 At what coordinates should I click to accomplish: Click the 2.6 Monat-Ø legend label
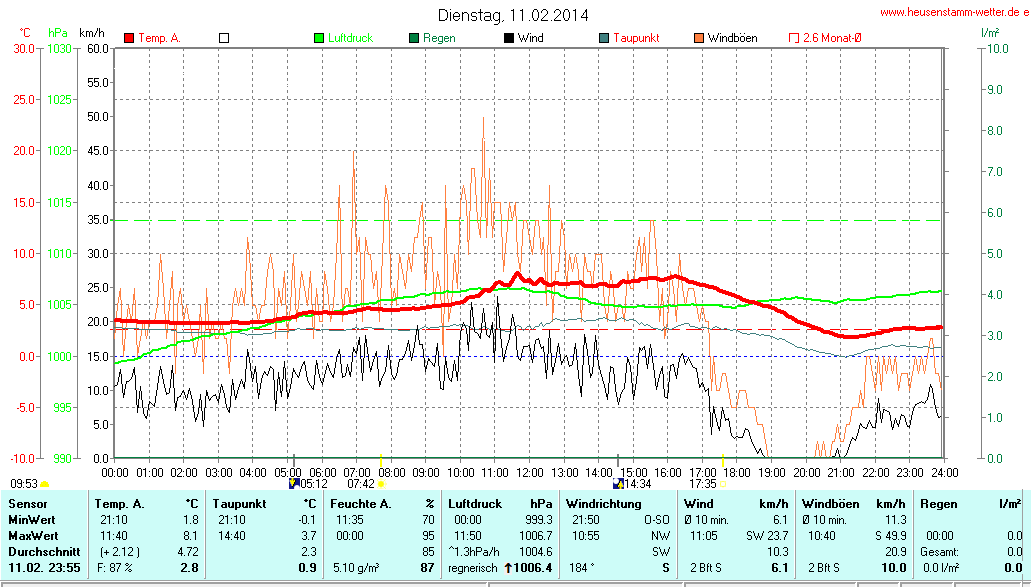coord(832,38)
